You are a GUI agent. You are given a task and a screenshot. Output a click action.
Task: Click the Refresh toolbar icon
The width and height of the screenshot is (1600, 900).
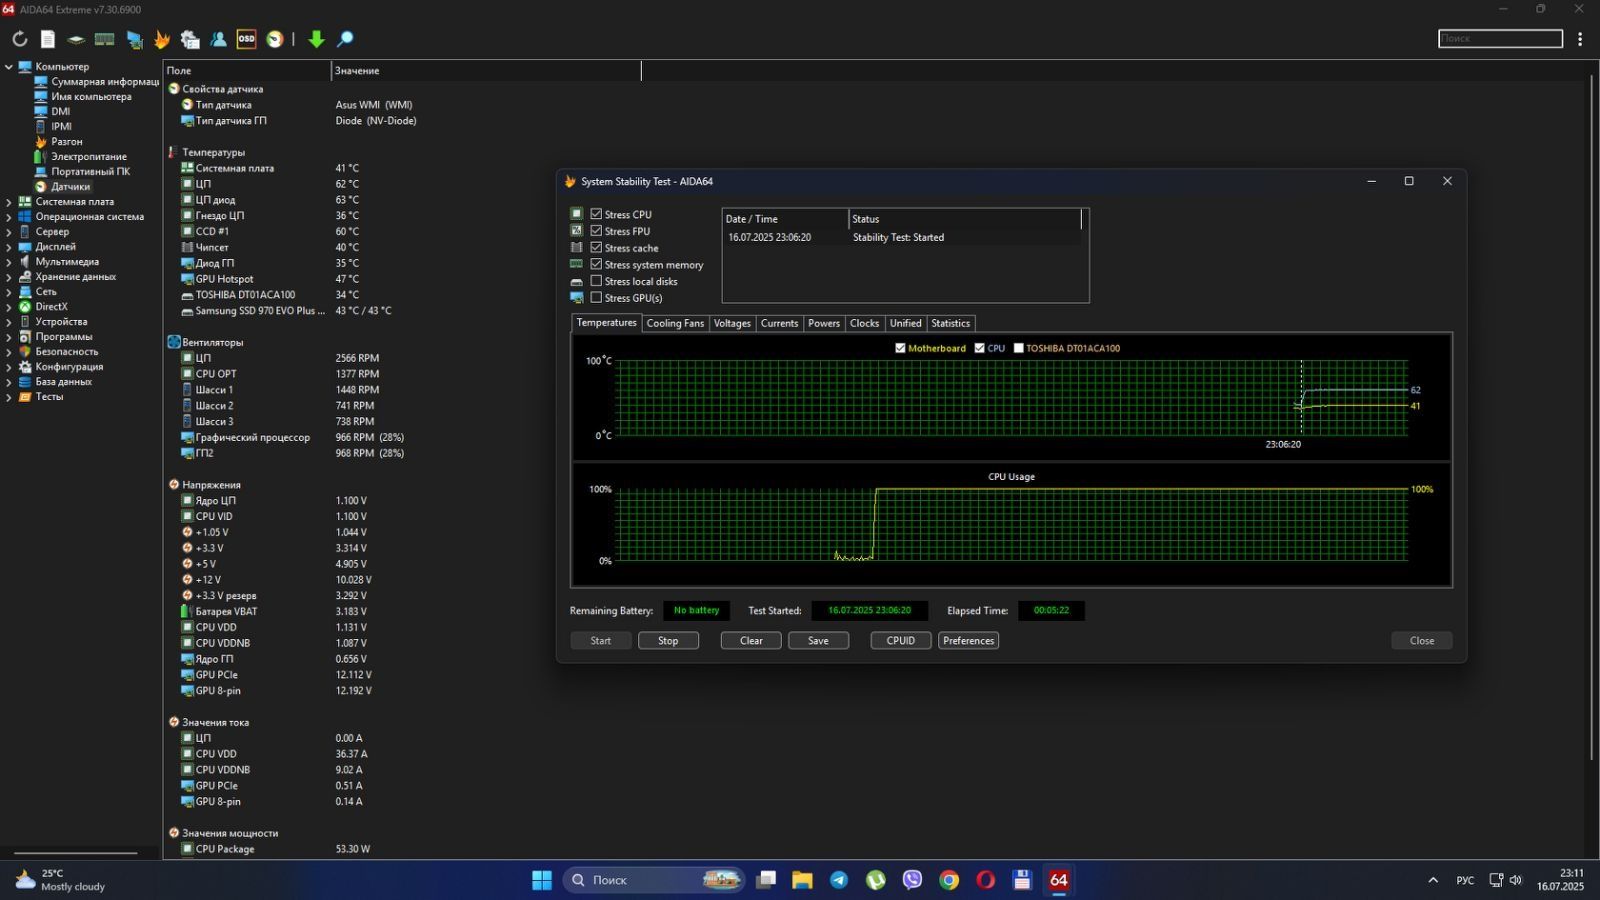20,39
